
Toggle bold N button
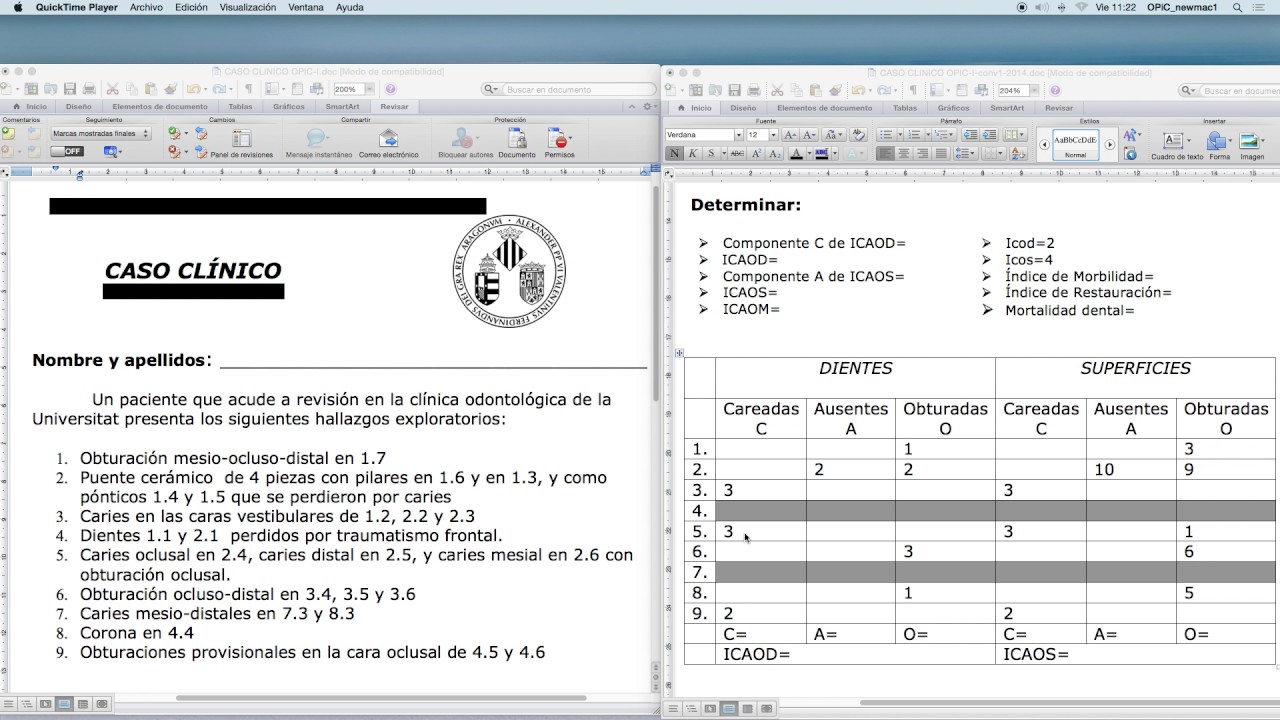(675, 153)
